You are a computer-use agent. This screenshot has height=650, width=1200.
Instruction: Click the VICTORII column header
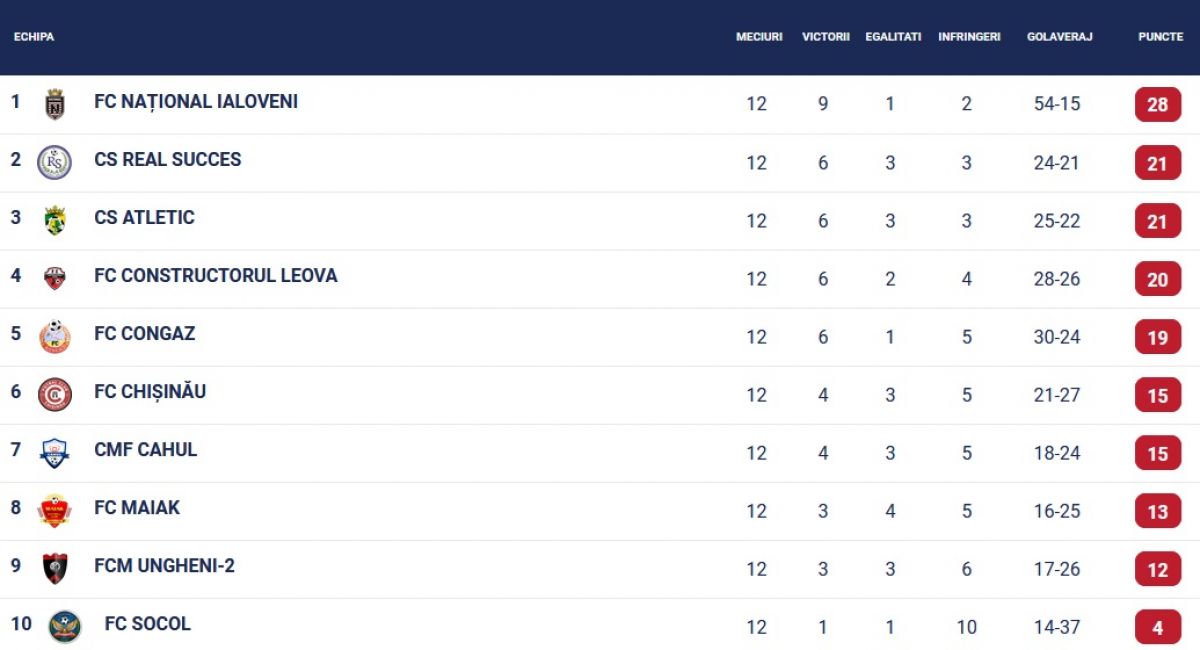pos(825,37)
